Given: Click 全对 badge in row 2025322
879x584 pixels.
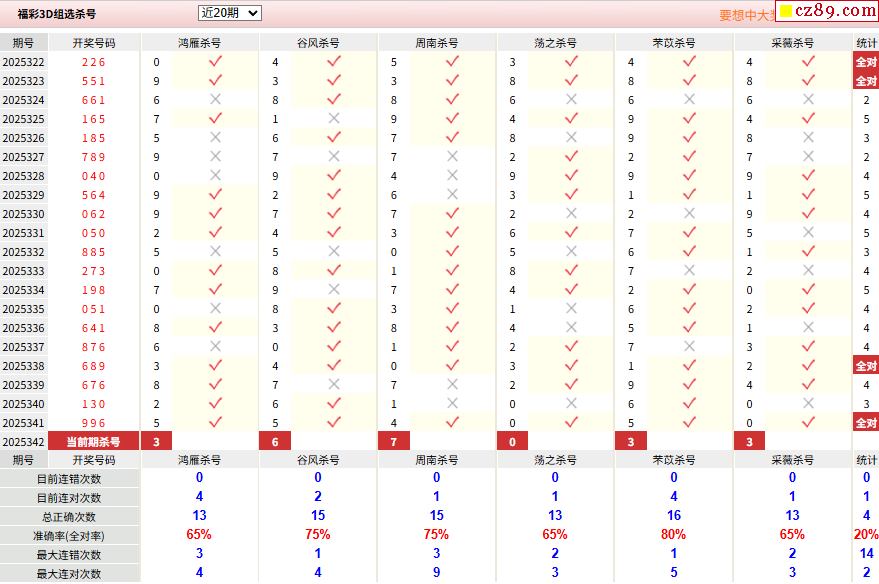Looking at the screenshot, I should (866, 62).
